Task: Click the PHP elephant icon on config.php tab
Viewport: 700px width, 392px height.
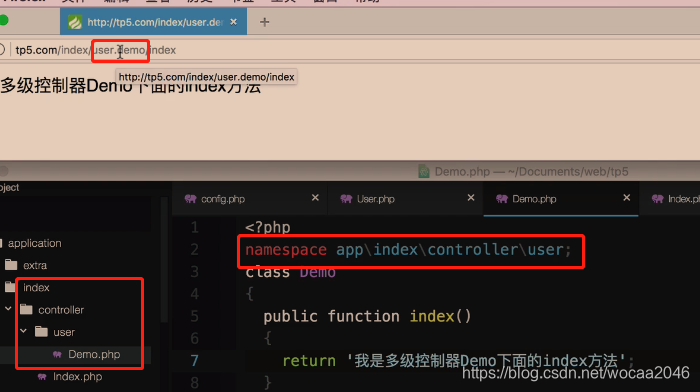Action: point(191,199)
